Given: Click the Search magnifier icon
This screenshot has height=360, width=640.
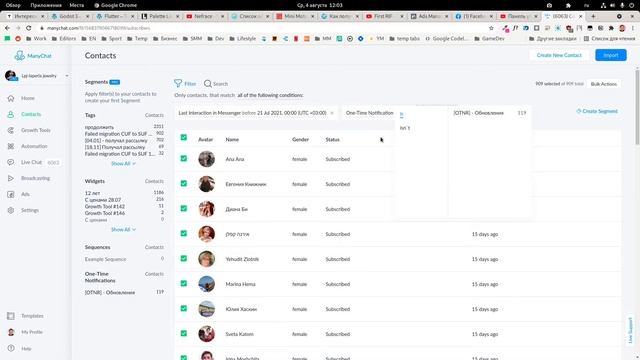Looking at the screenshot, I should click(x=208, y=83).
